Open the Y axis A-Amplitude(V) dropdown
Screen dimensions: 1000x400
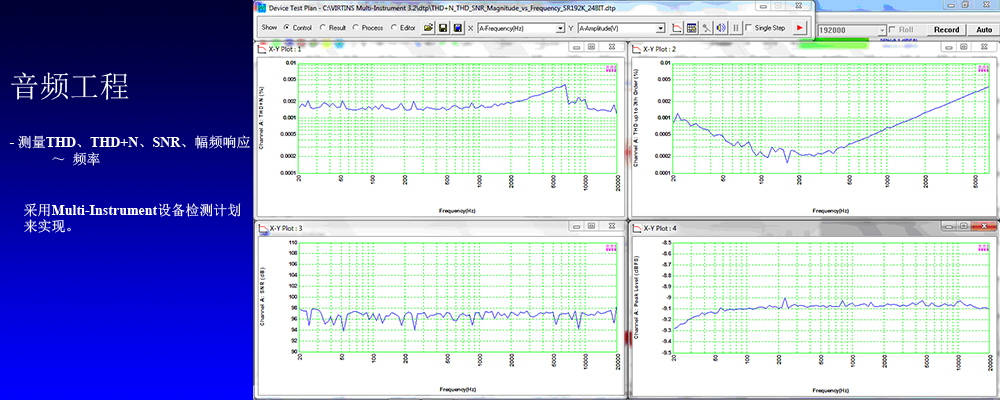(661, 29)
